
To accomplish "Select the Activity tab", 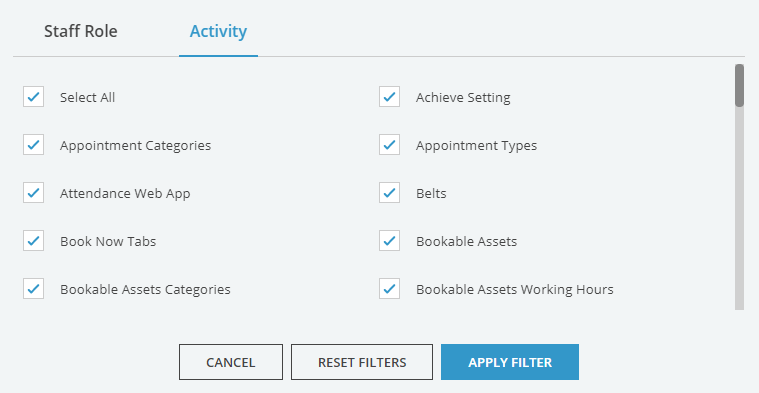I will (x=218, y=31).
